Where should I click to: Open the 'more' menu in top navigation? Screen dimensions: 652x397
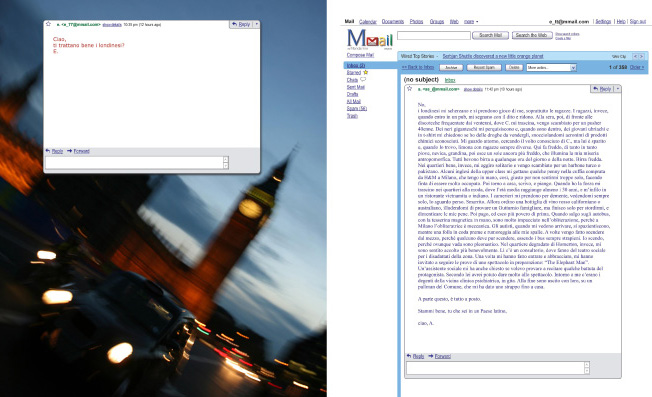pyautogui.click(x=471, y=22)
